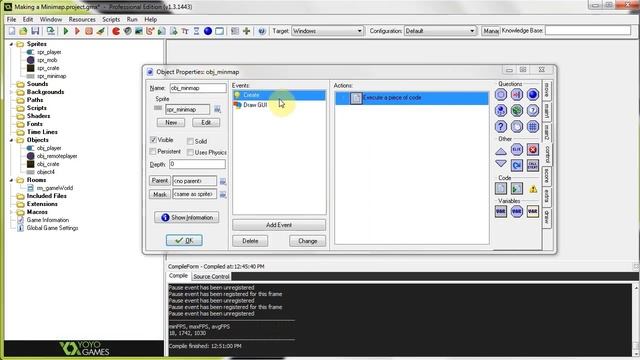640x360 pixels.
Task: Select the Set Variable action icon
Action: coord(501,211)
